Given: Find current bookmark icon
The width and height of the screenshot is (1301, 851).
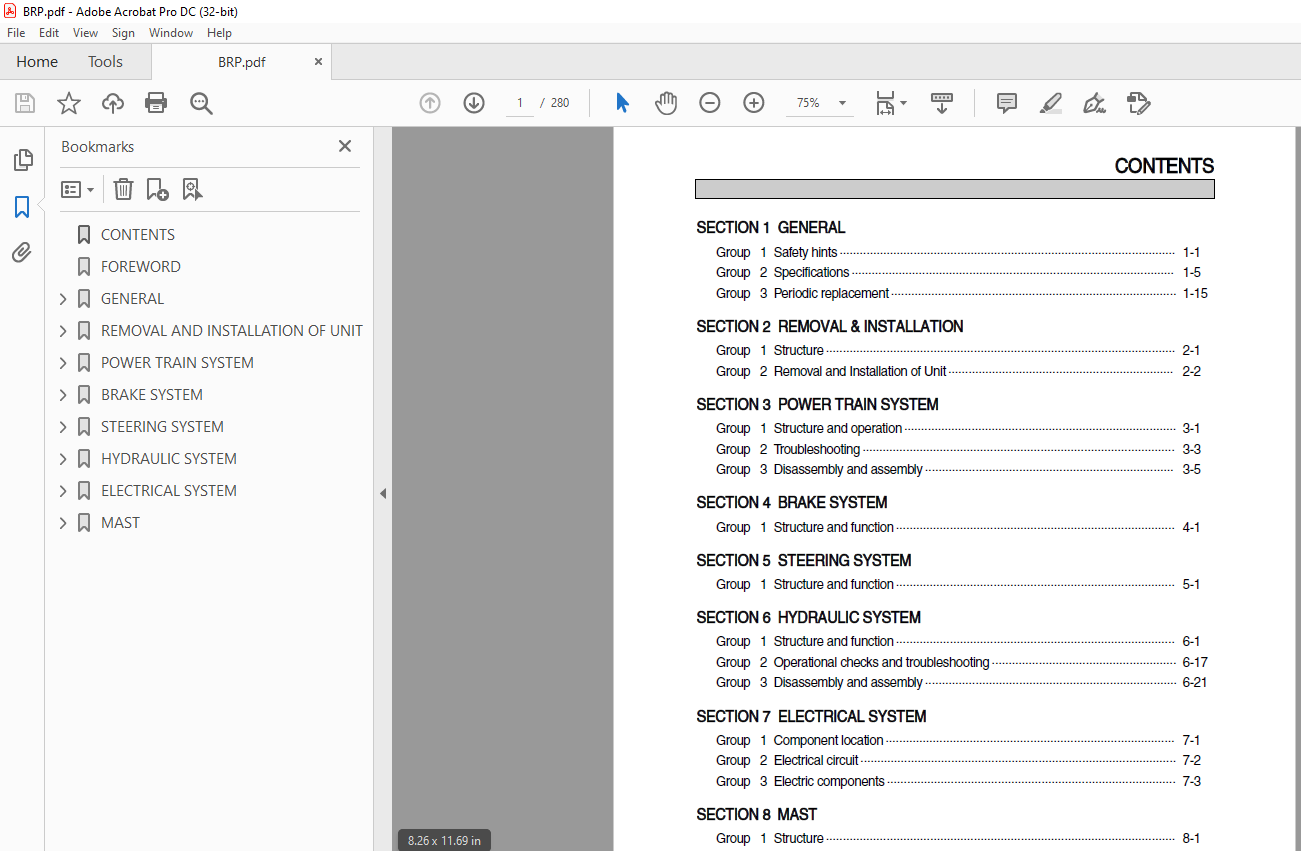Looking at the screenshot, I should click(192, 189).
